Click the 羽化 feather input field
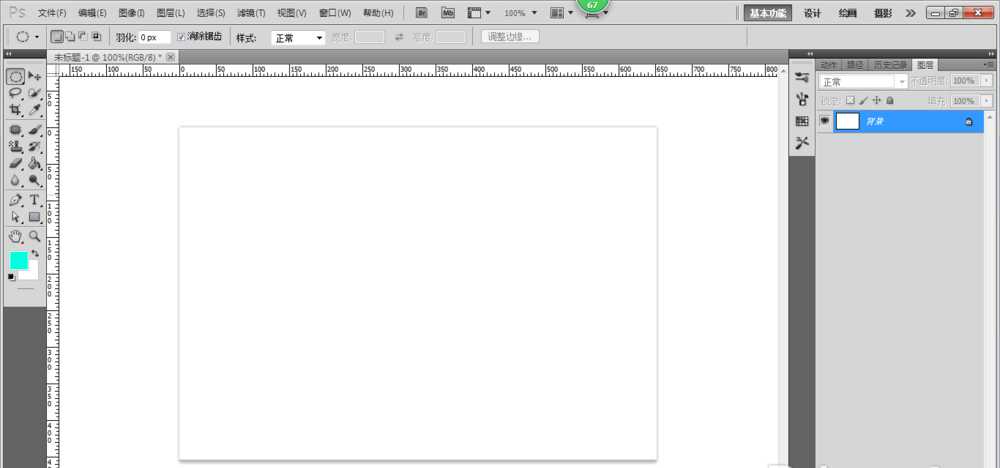1000x468 pixels. click(155, 38)
